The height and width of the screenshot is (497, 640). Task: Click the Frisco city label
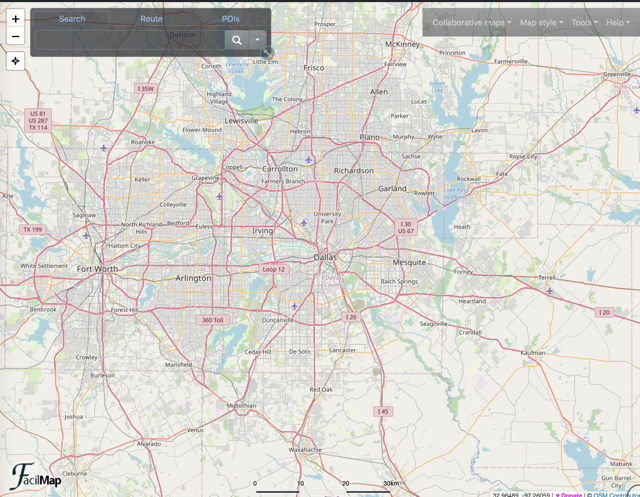click(313, 68)
